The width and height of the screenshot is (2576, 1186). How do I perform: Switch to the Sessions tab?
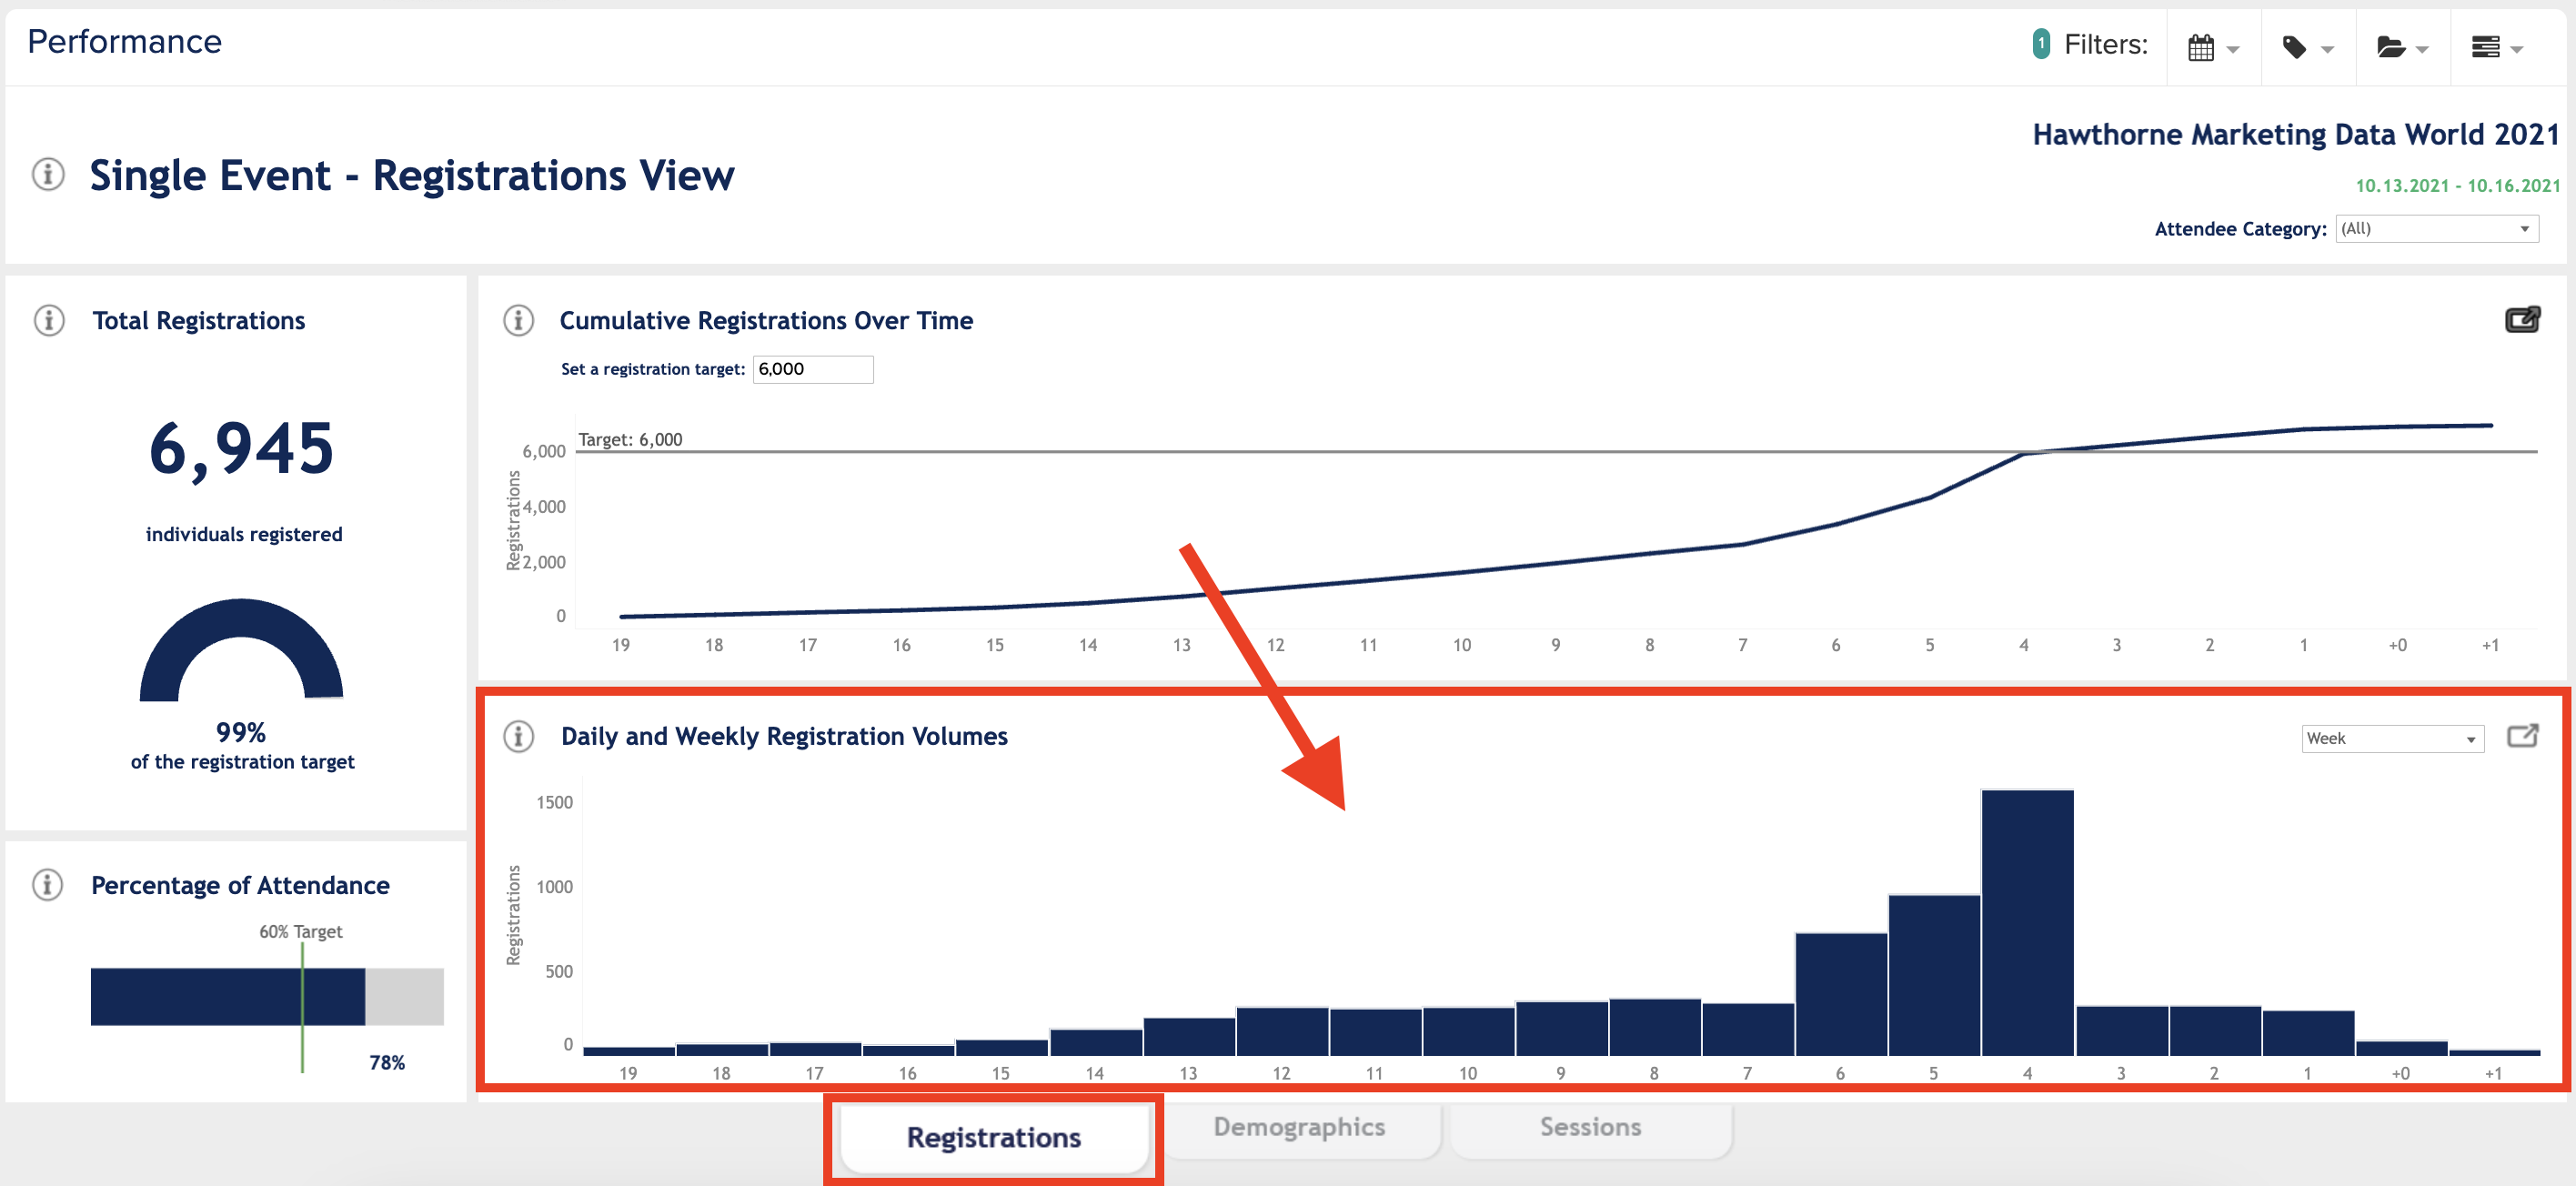click(x=1590, y=1127)
